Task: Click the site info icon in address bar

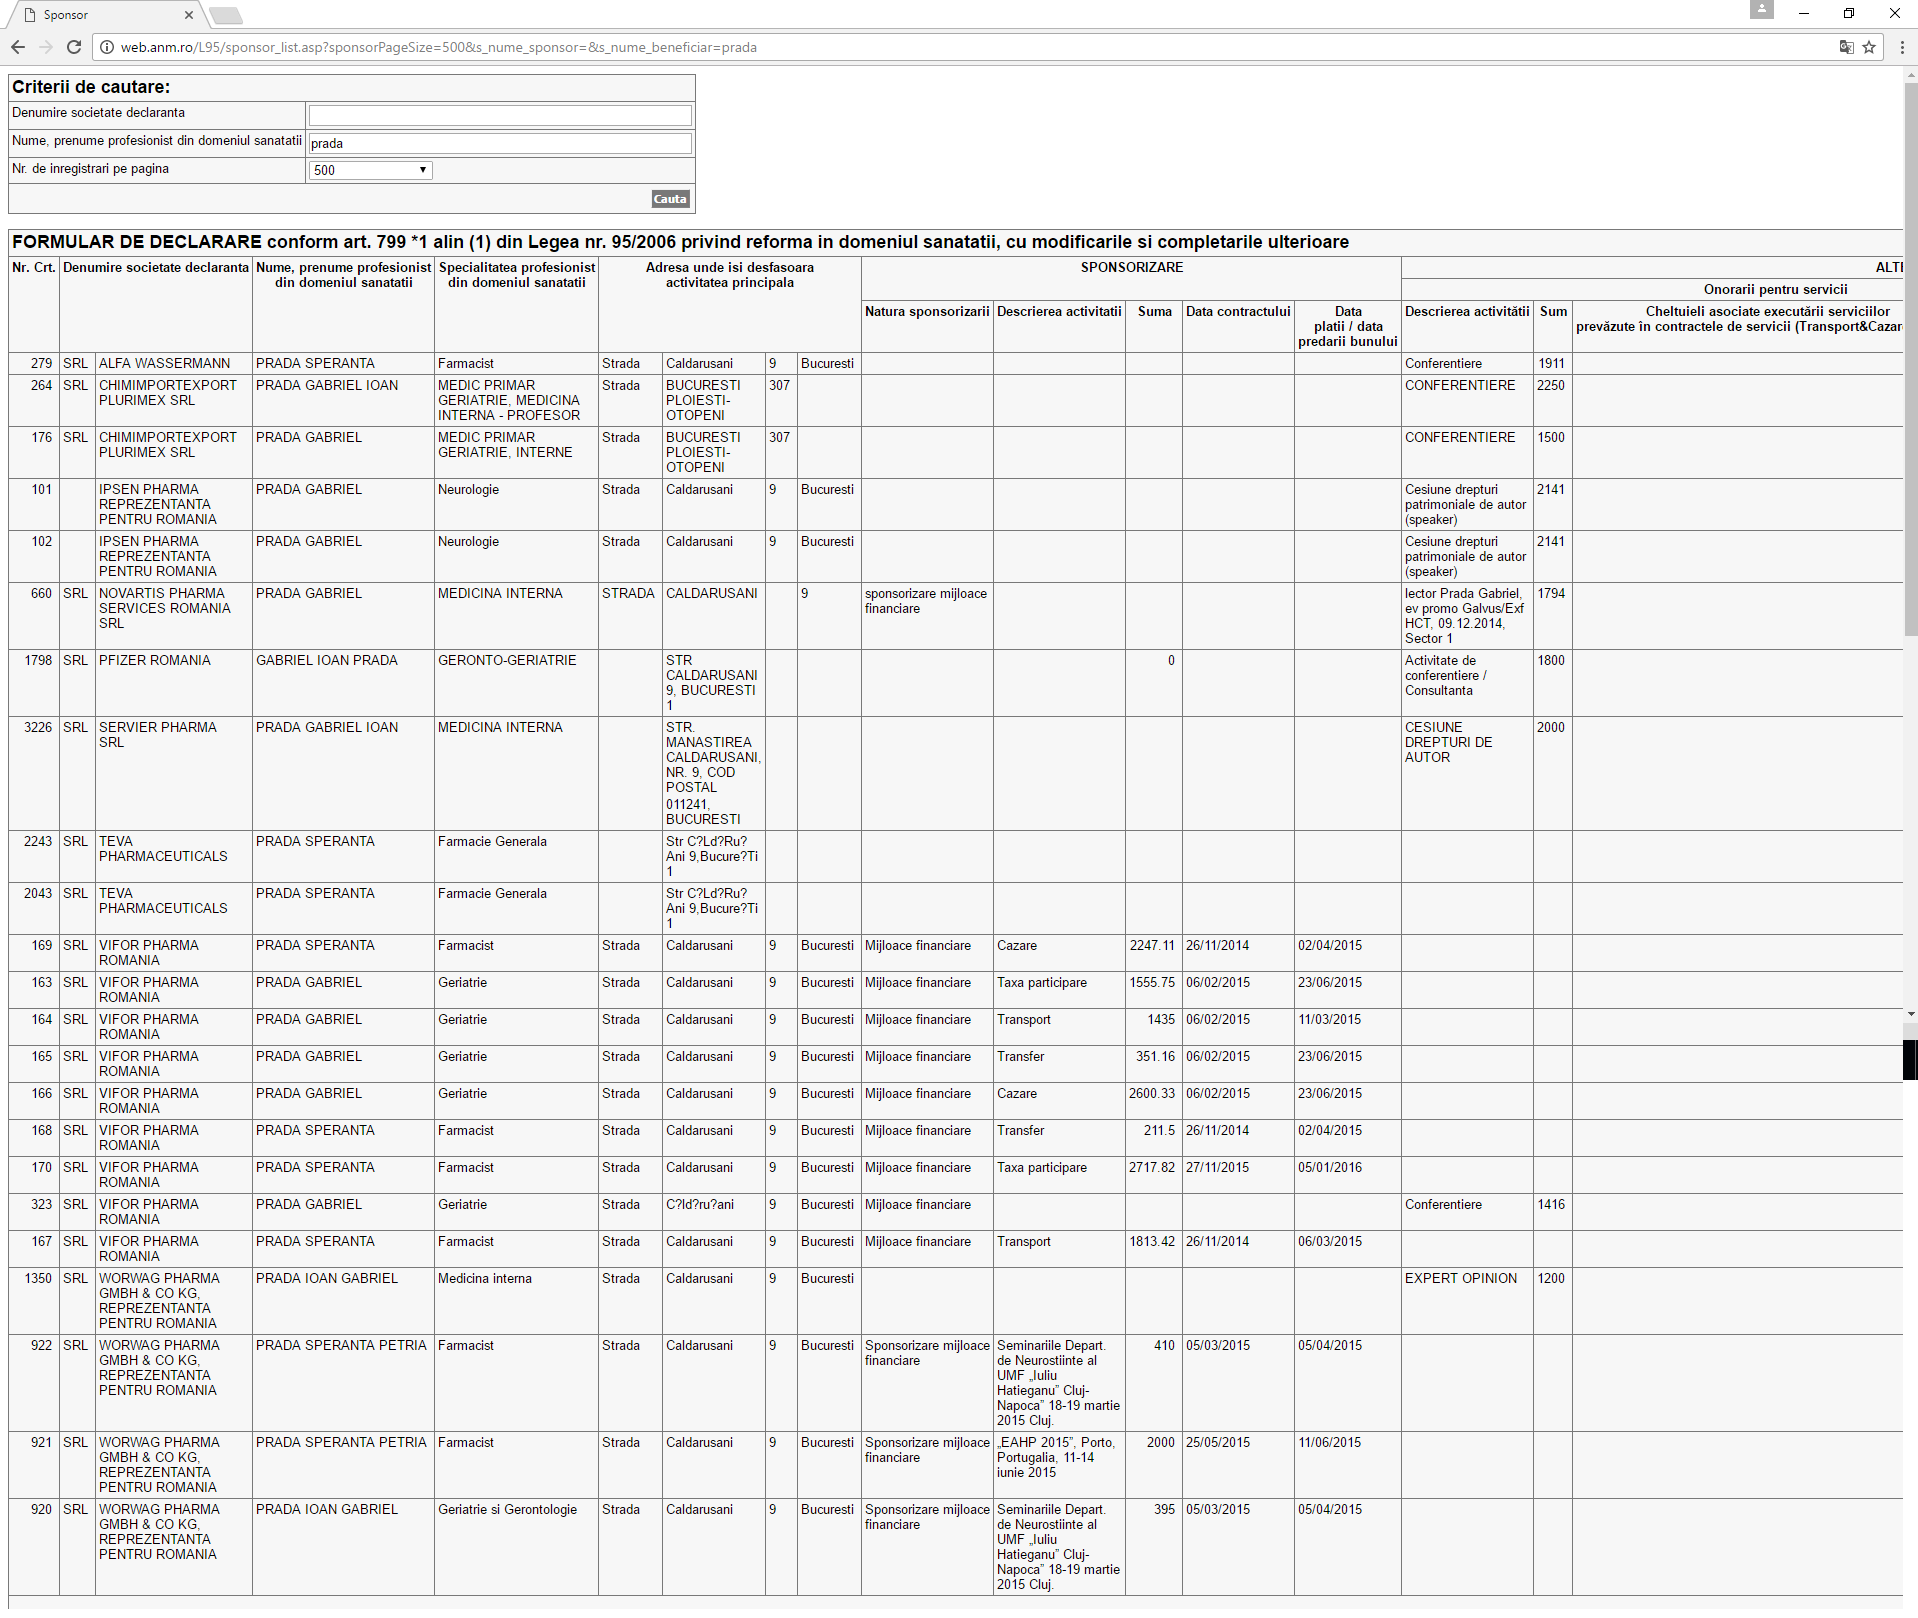Action: tap(107, 47)
